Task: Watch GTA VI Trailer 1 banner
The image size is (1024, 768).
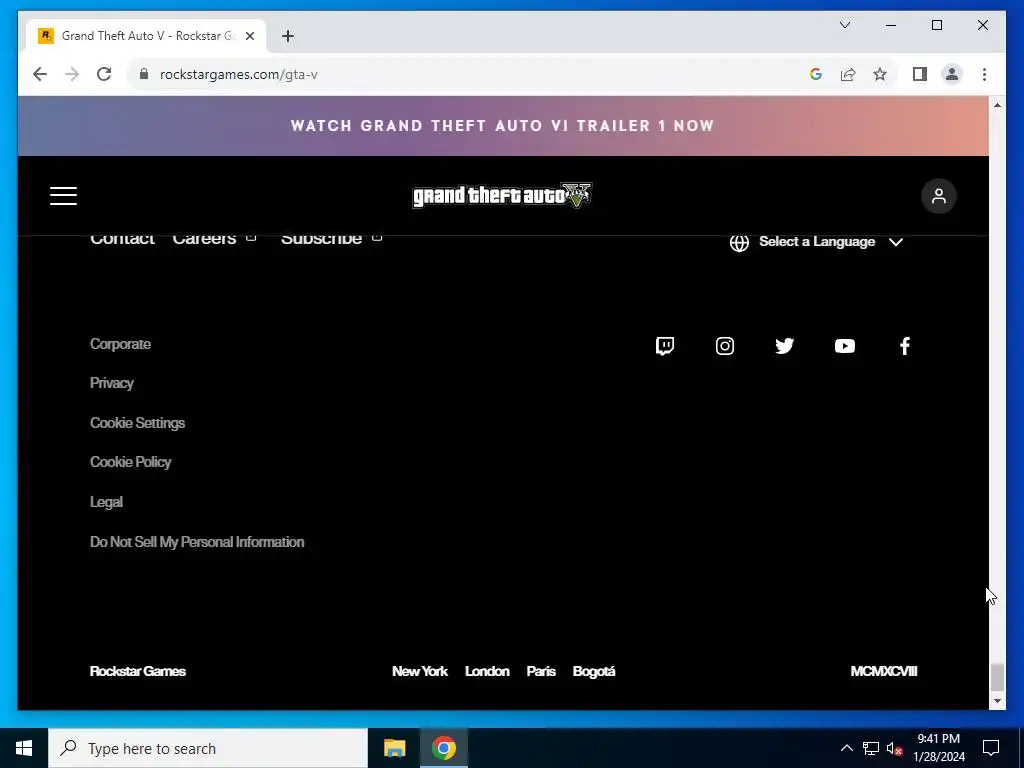Action: click(503, 125)
